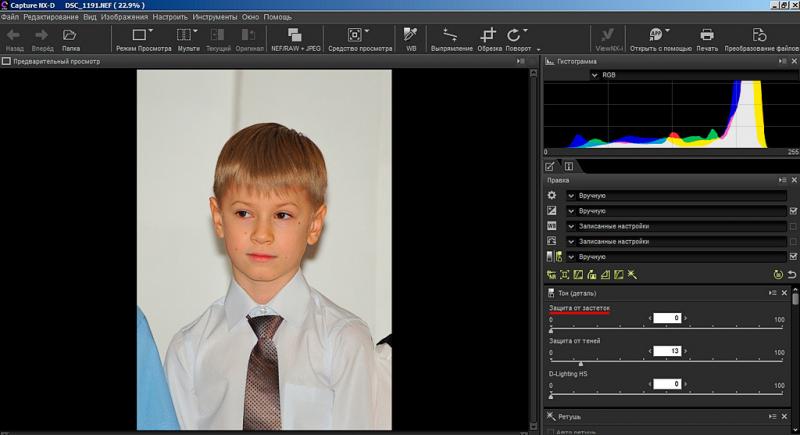Select the Мульти multi-view icon
The height and width of the screenshot is (435, 800).
(x=186, y=35)
